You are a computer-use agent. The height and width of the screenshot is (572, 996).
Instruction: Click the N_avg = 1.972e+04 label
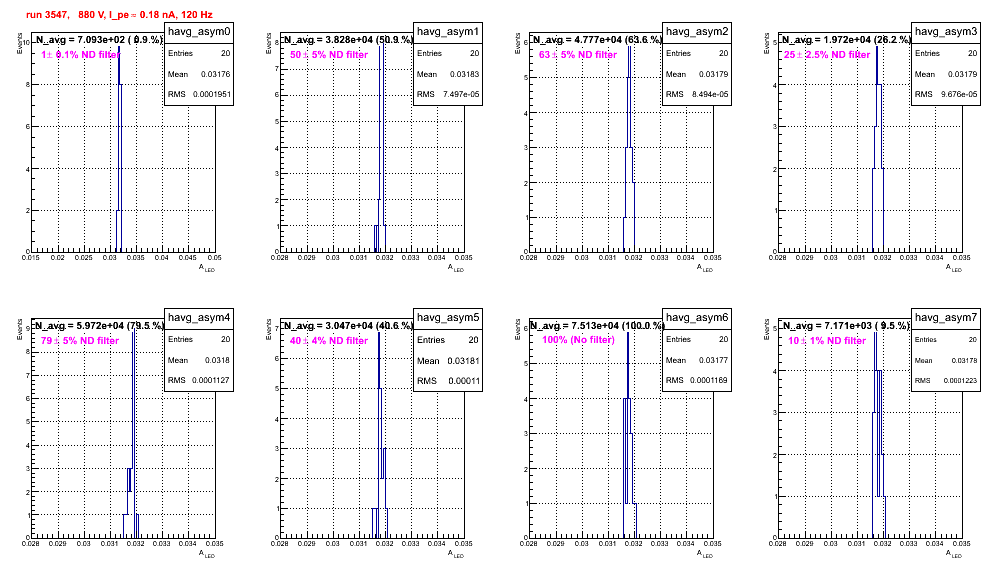pos(847,39)
